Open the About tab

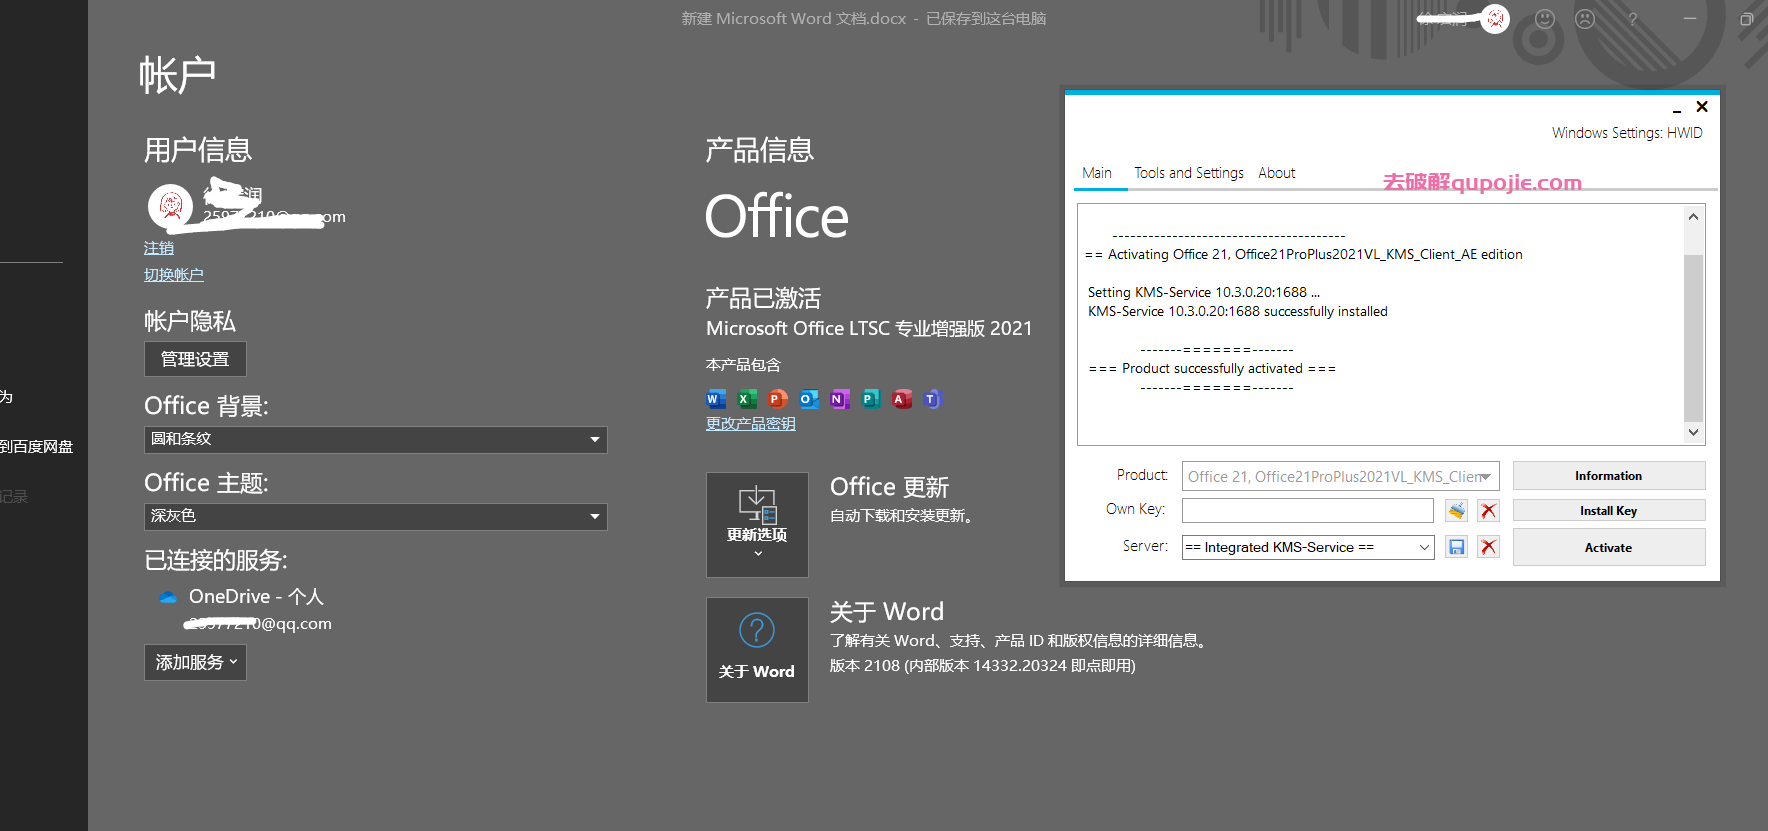[1277, 173]
